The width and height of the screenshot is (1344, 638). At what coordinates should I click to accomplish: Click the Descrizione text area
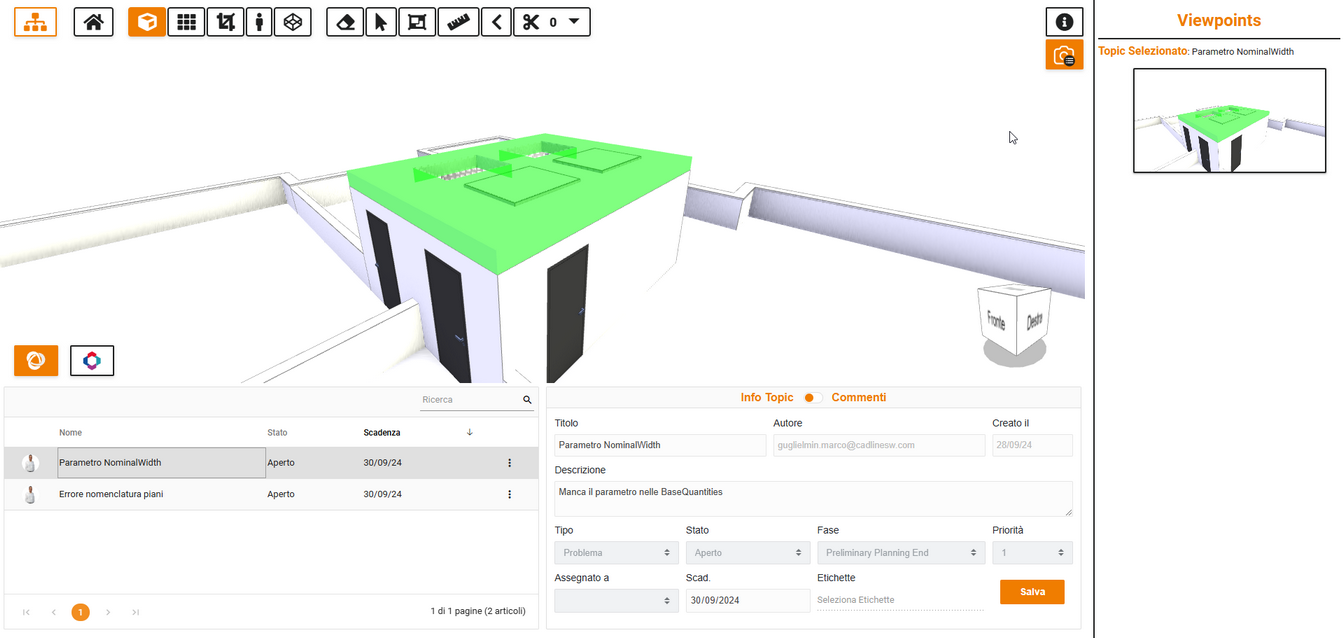(x=814, y=499)
